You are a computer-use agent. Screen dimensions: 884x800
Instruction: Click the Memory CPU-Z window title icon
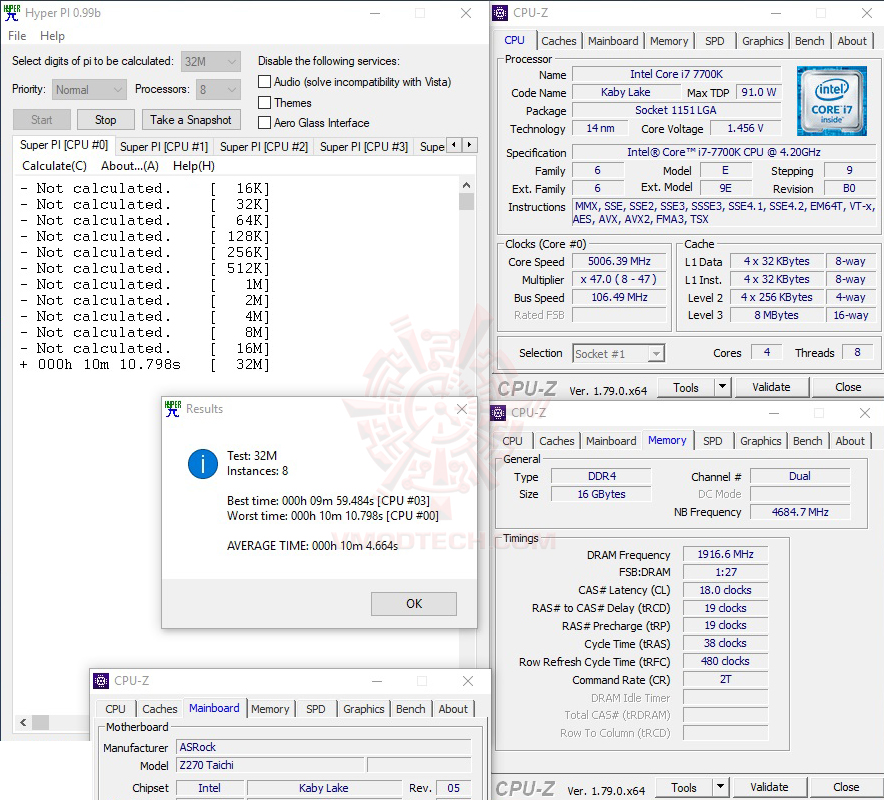[498, 413]
